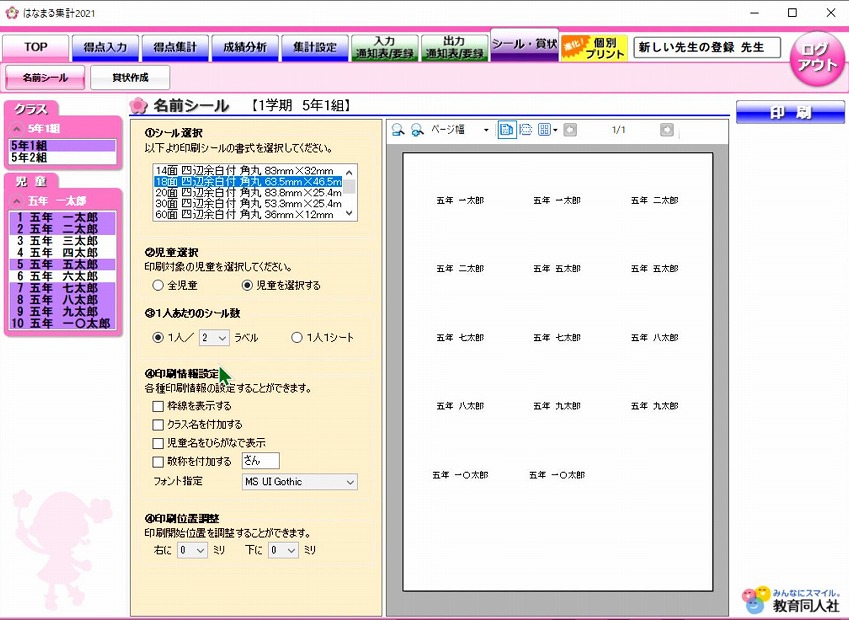Maximize the はなまる集計2021 window
The width and height of the screenshot is (849, 620).
click(792, 13)
